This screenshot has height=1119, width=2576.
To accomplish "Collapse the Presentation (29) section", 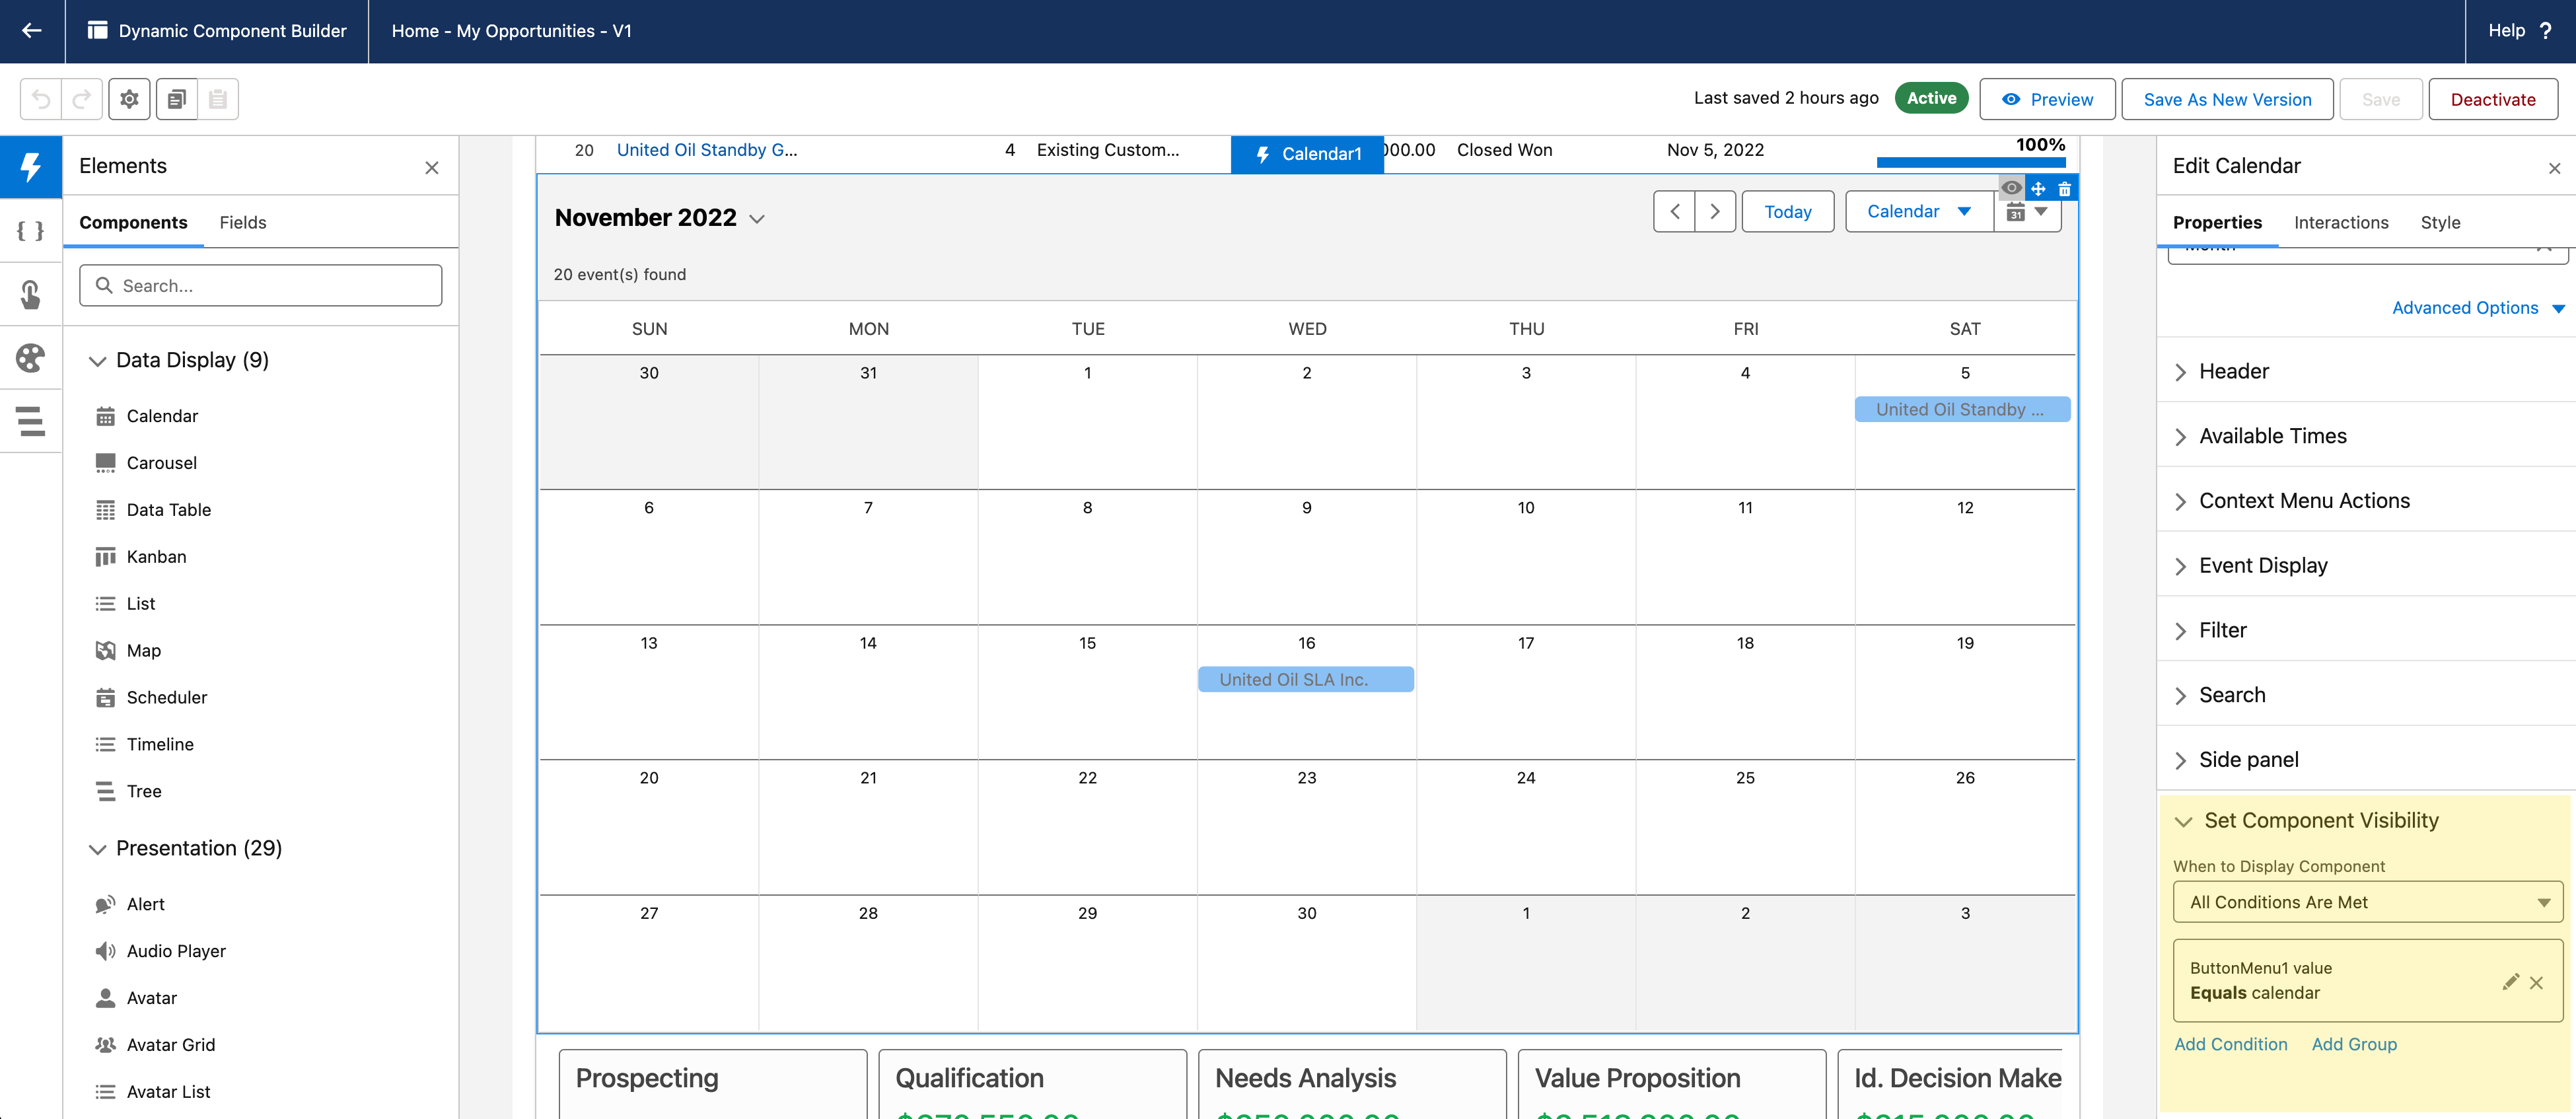I will [97, 849].
